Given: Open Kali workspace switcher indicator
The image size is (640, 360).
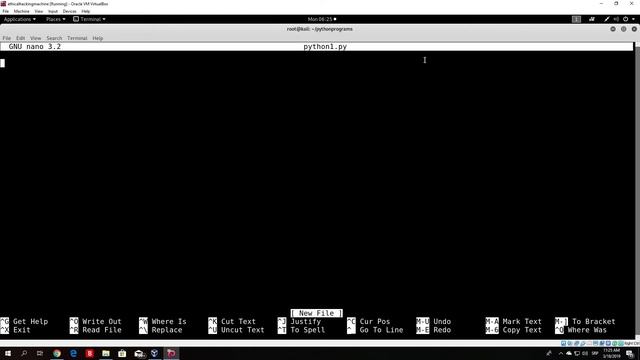Looking at the screenshot, I should [576, 19].
